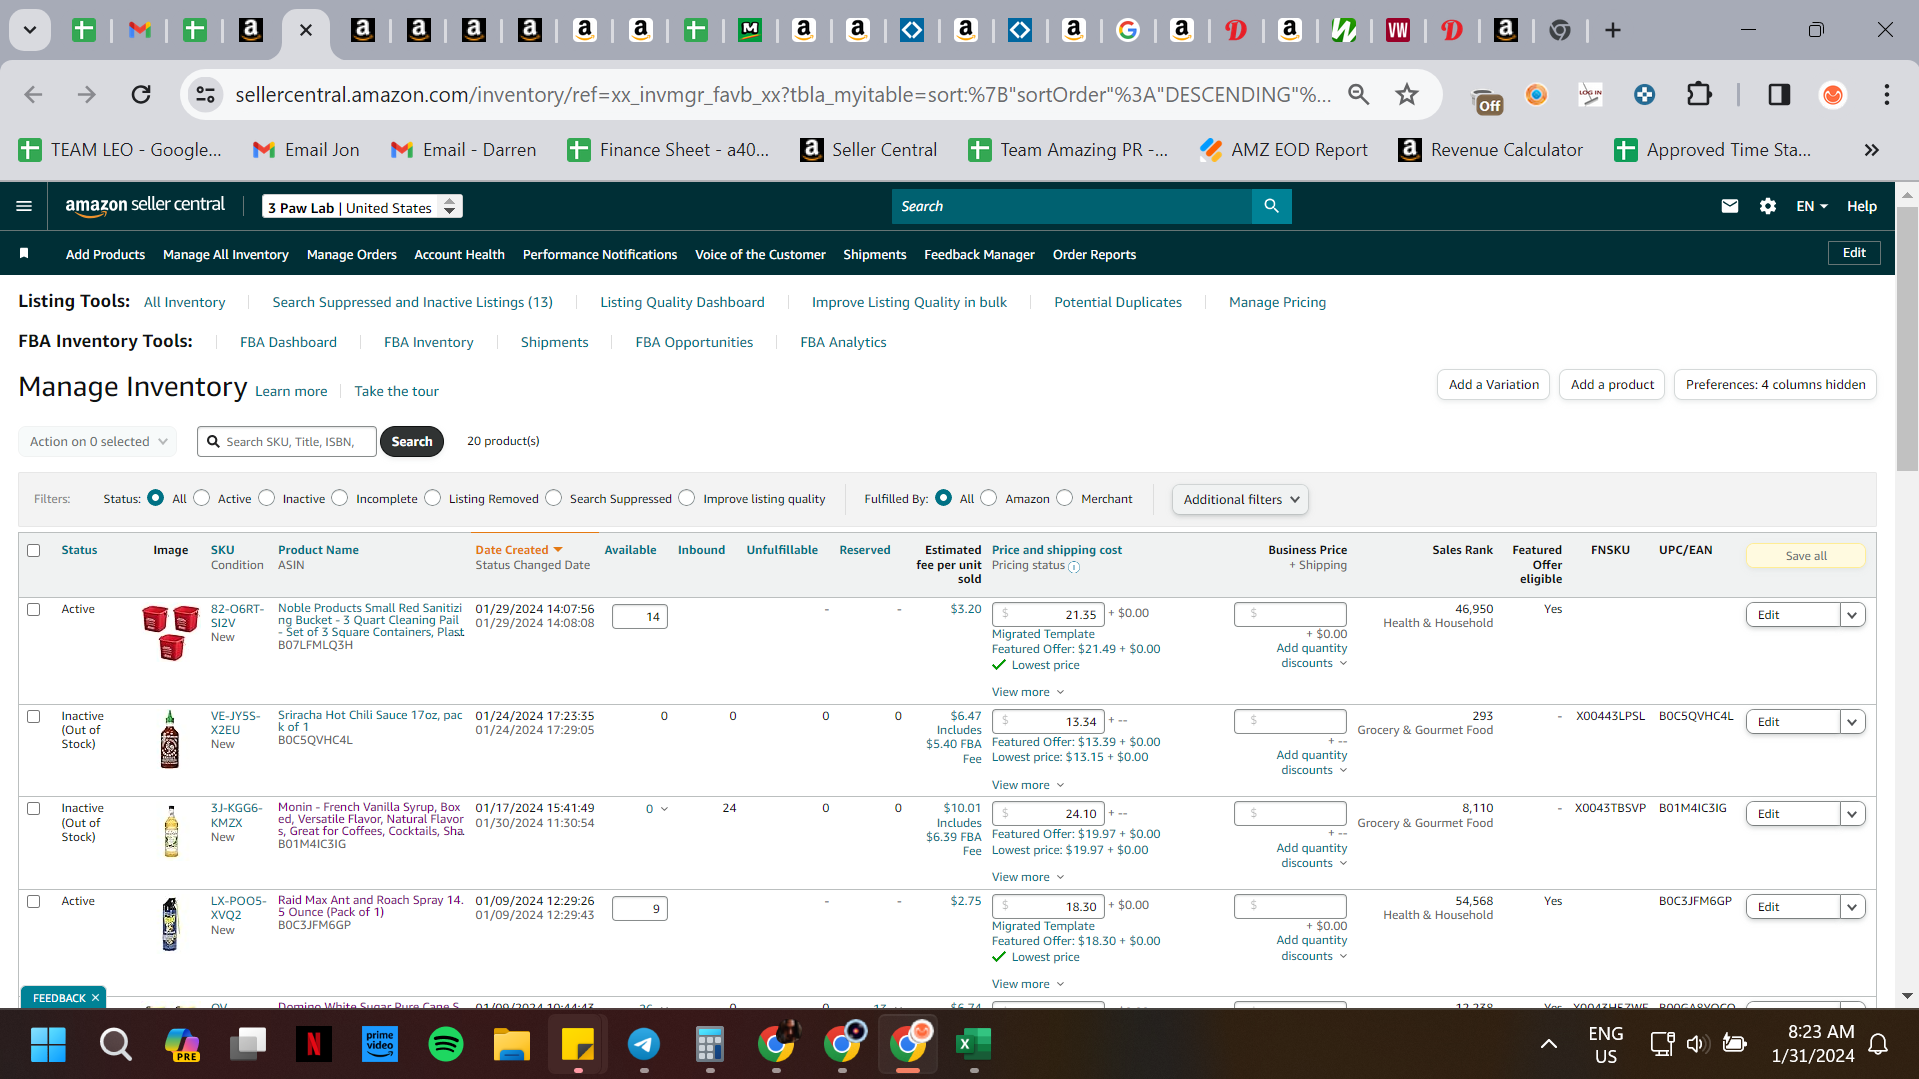Open the EN language dropdown
The image size is (1919, 1079).
[x=1811, y=206]
